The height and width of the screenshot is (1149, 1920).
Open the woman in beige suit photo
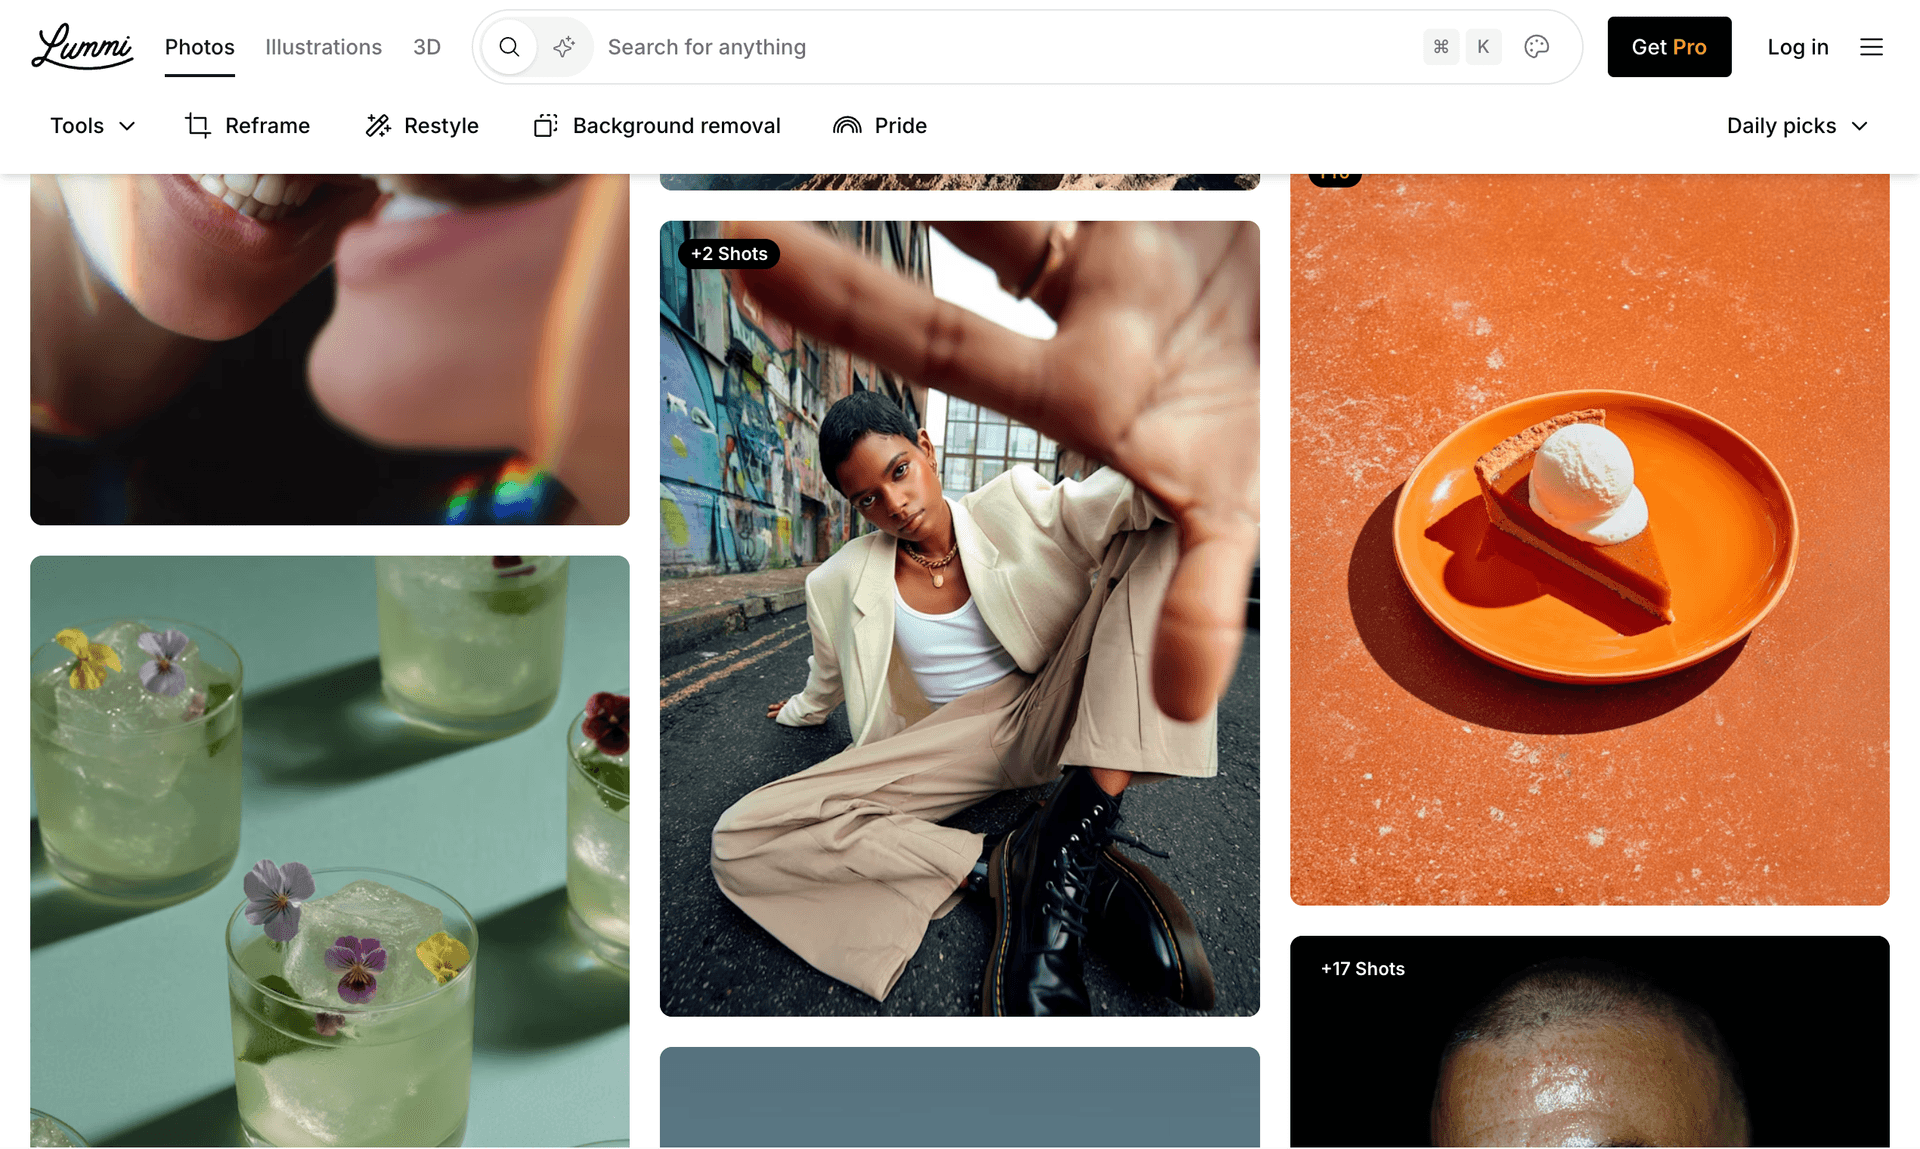click(x=959, y=618)
